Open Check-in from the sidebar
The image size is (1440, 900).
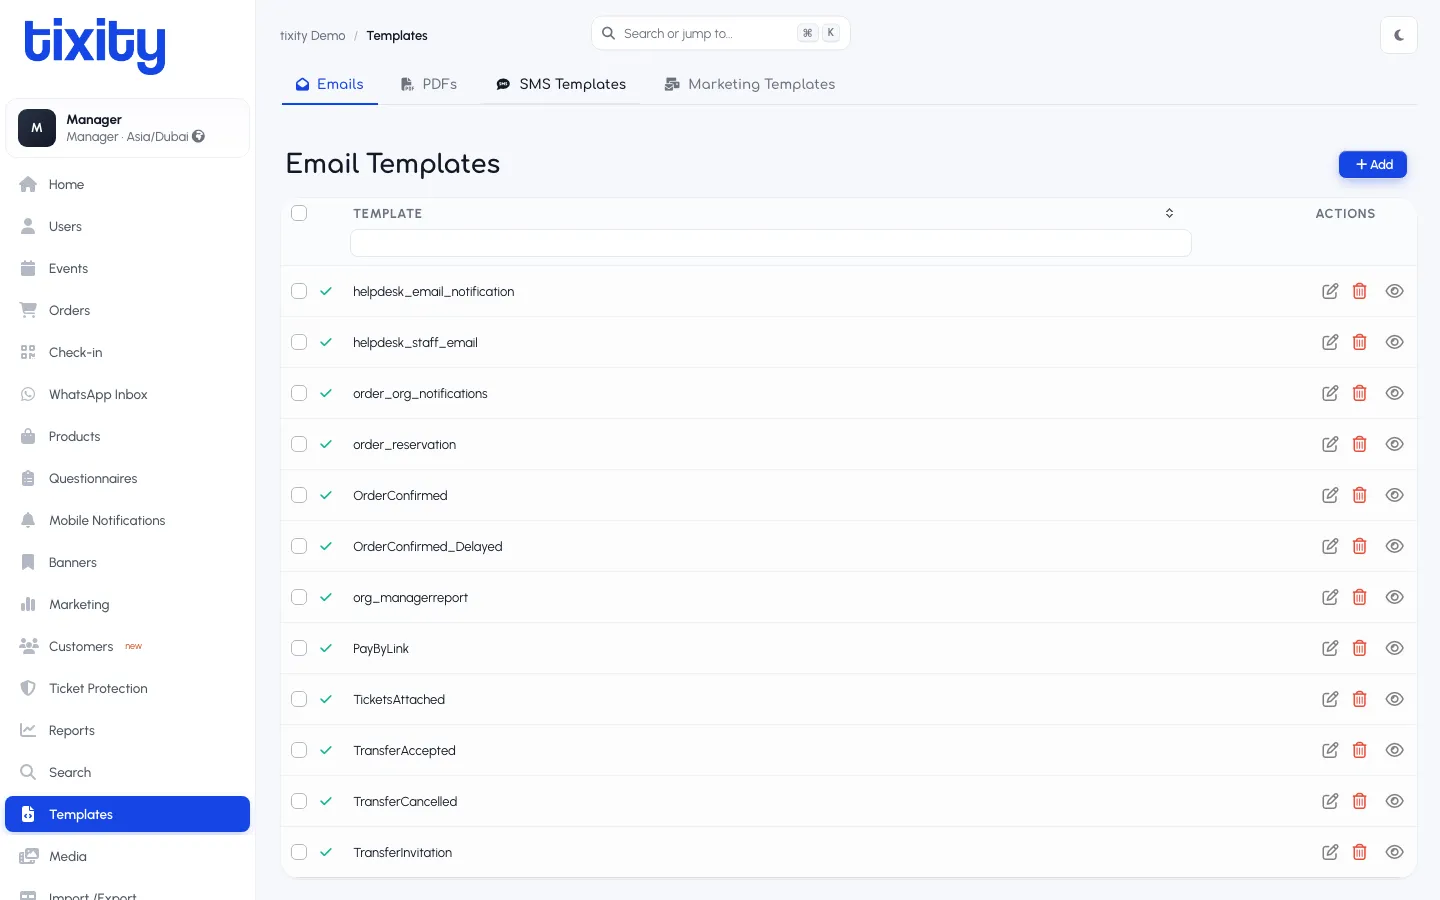(x=128, y=352)
